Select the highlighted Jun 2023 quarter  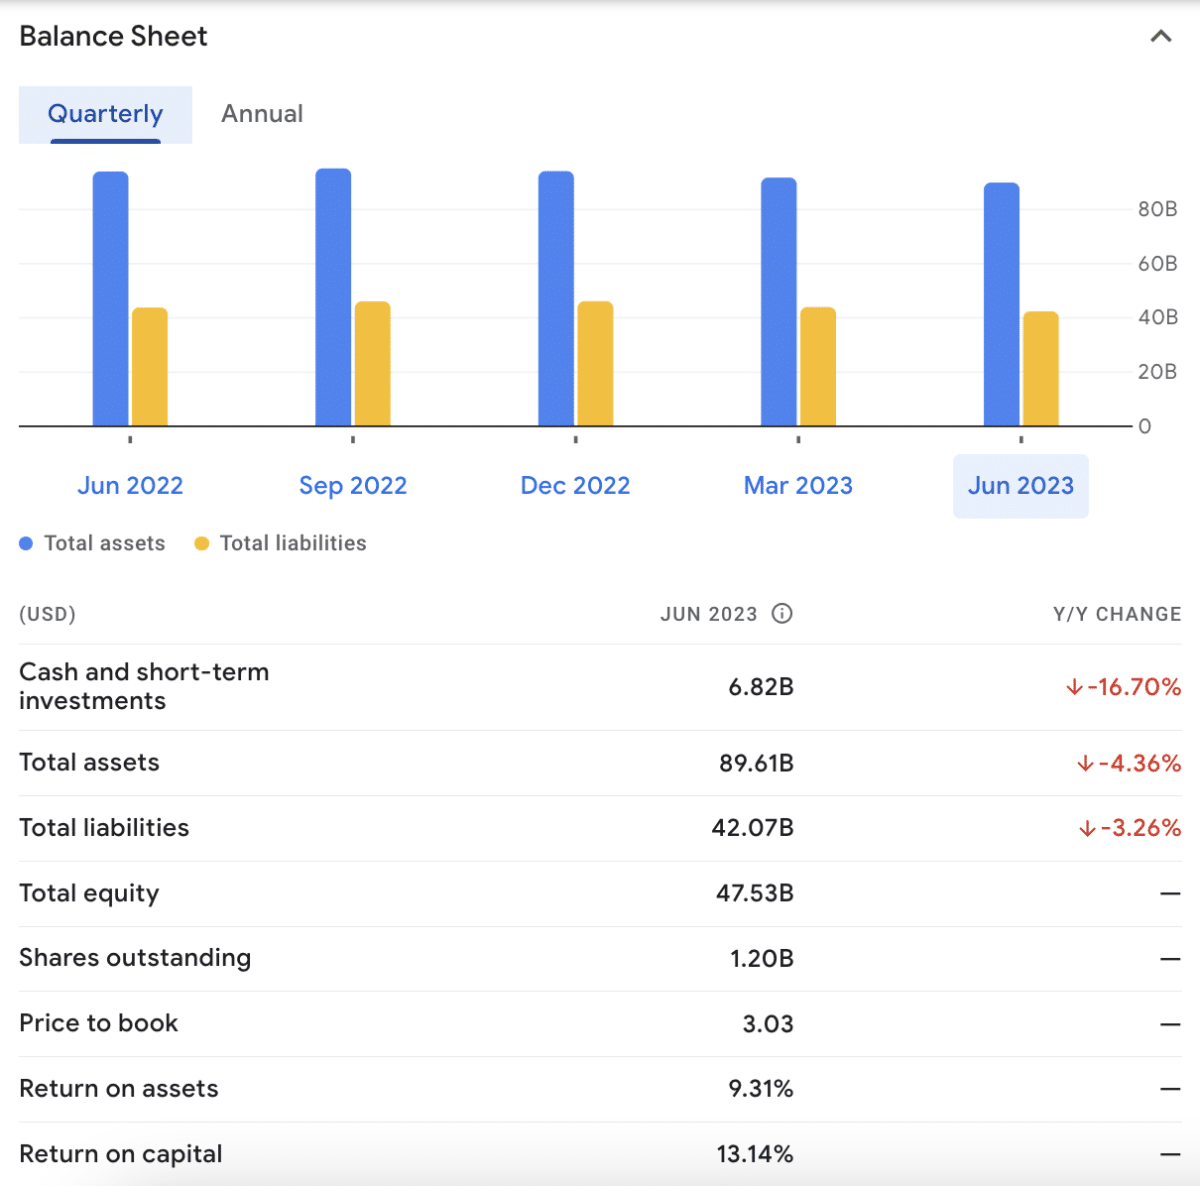tap(1020, 485)
